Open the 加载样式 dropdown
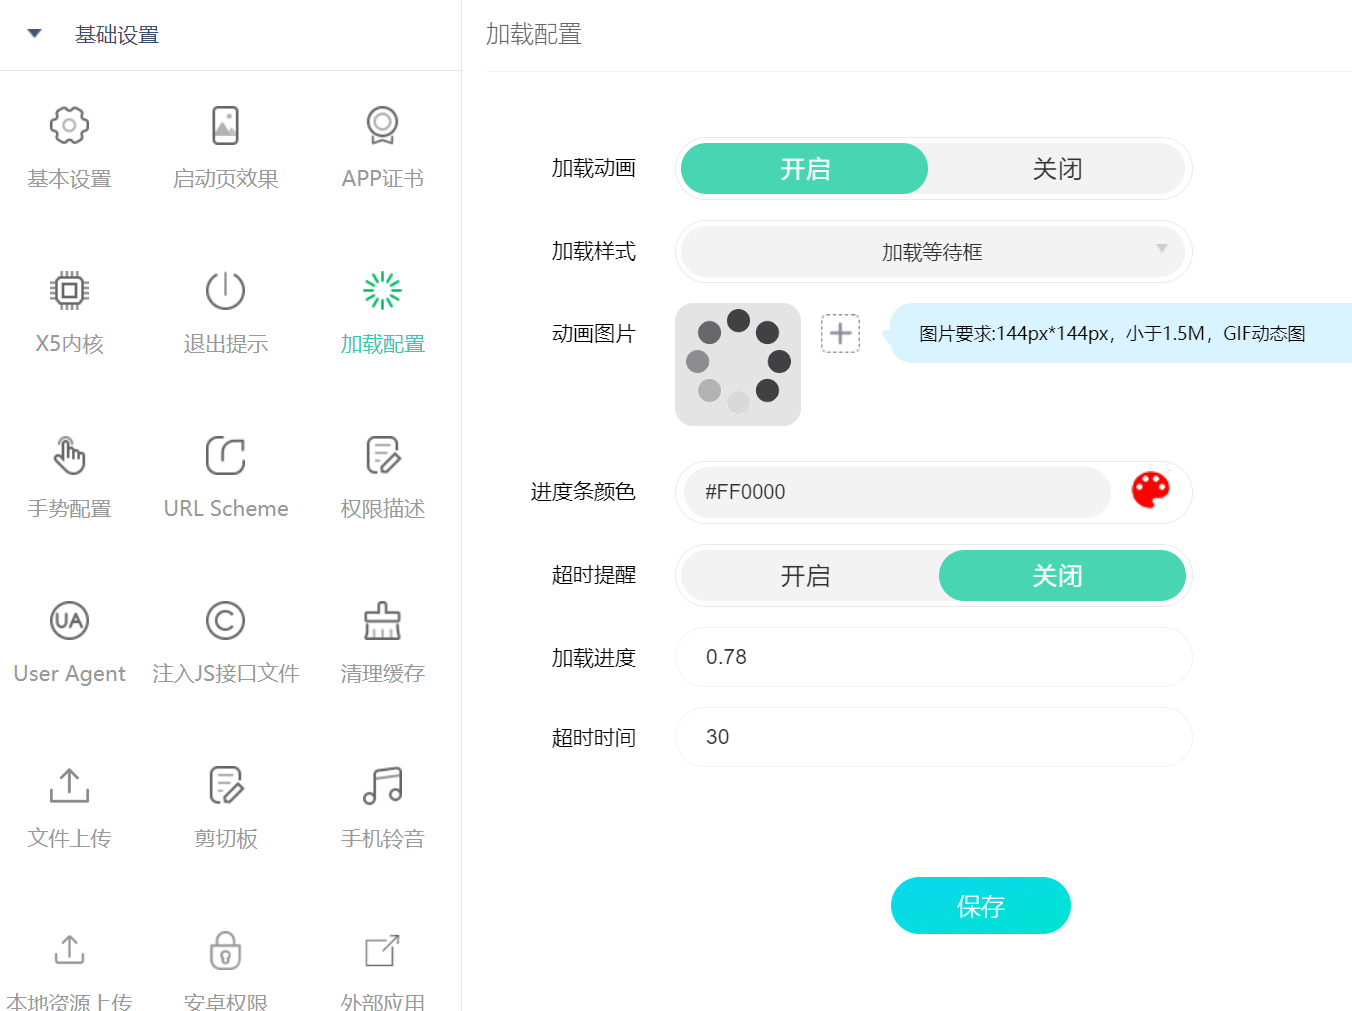1352x1011 pixels. 933,252
